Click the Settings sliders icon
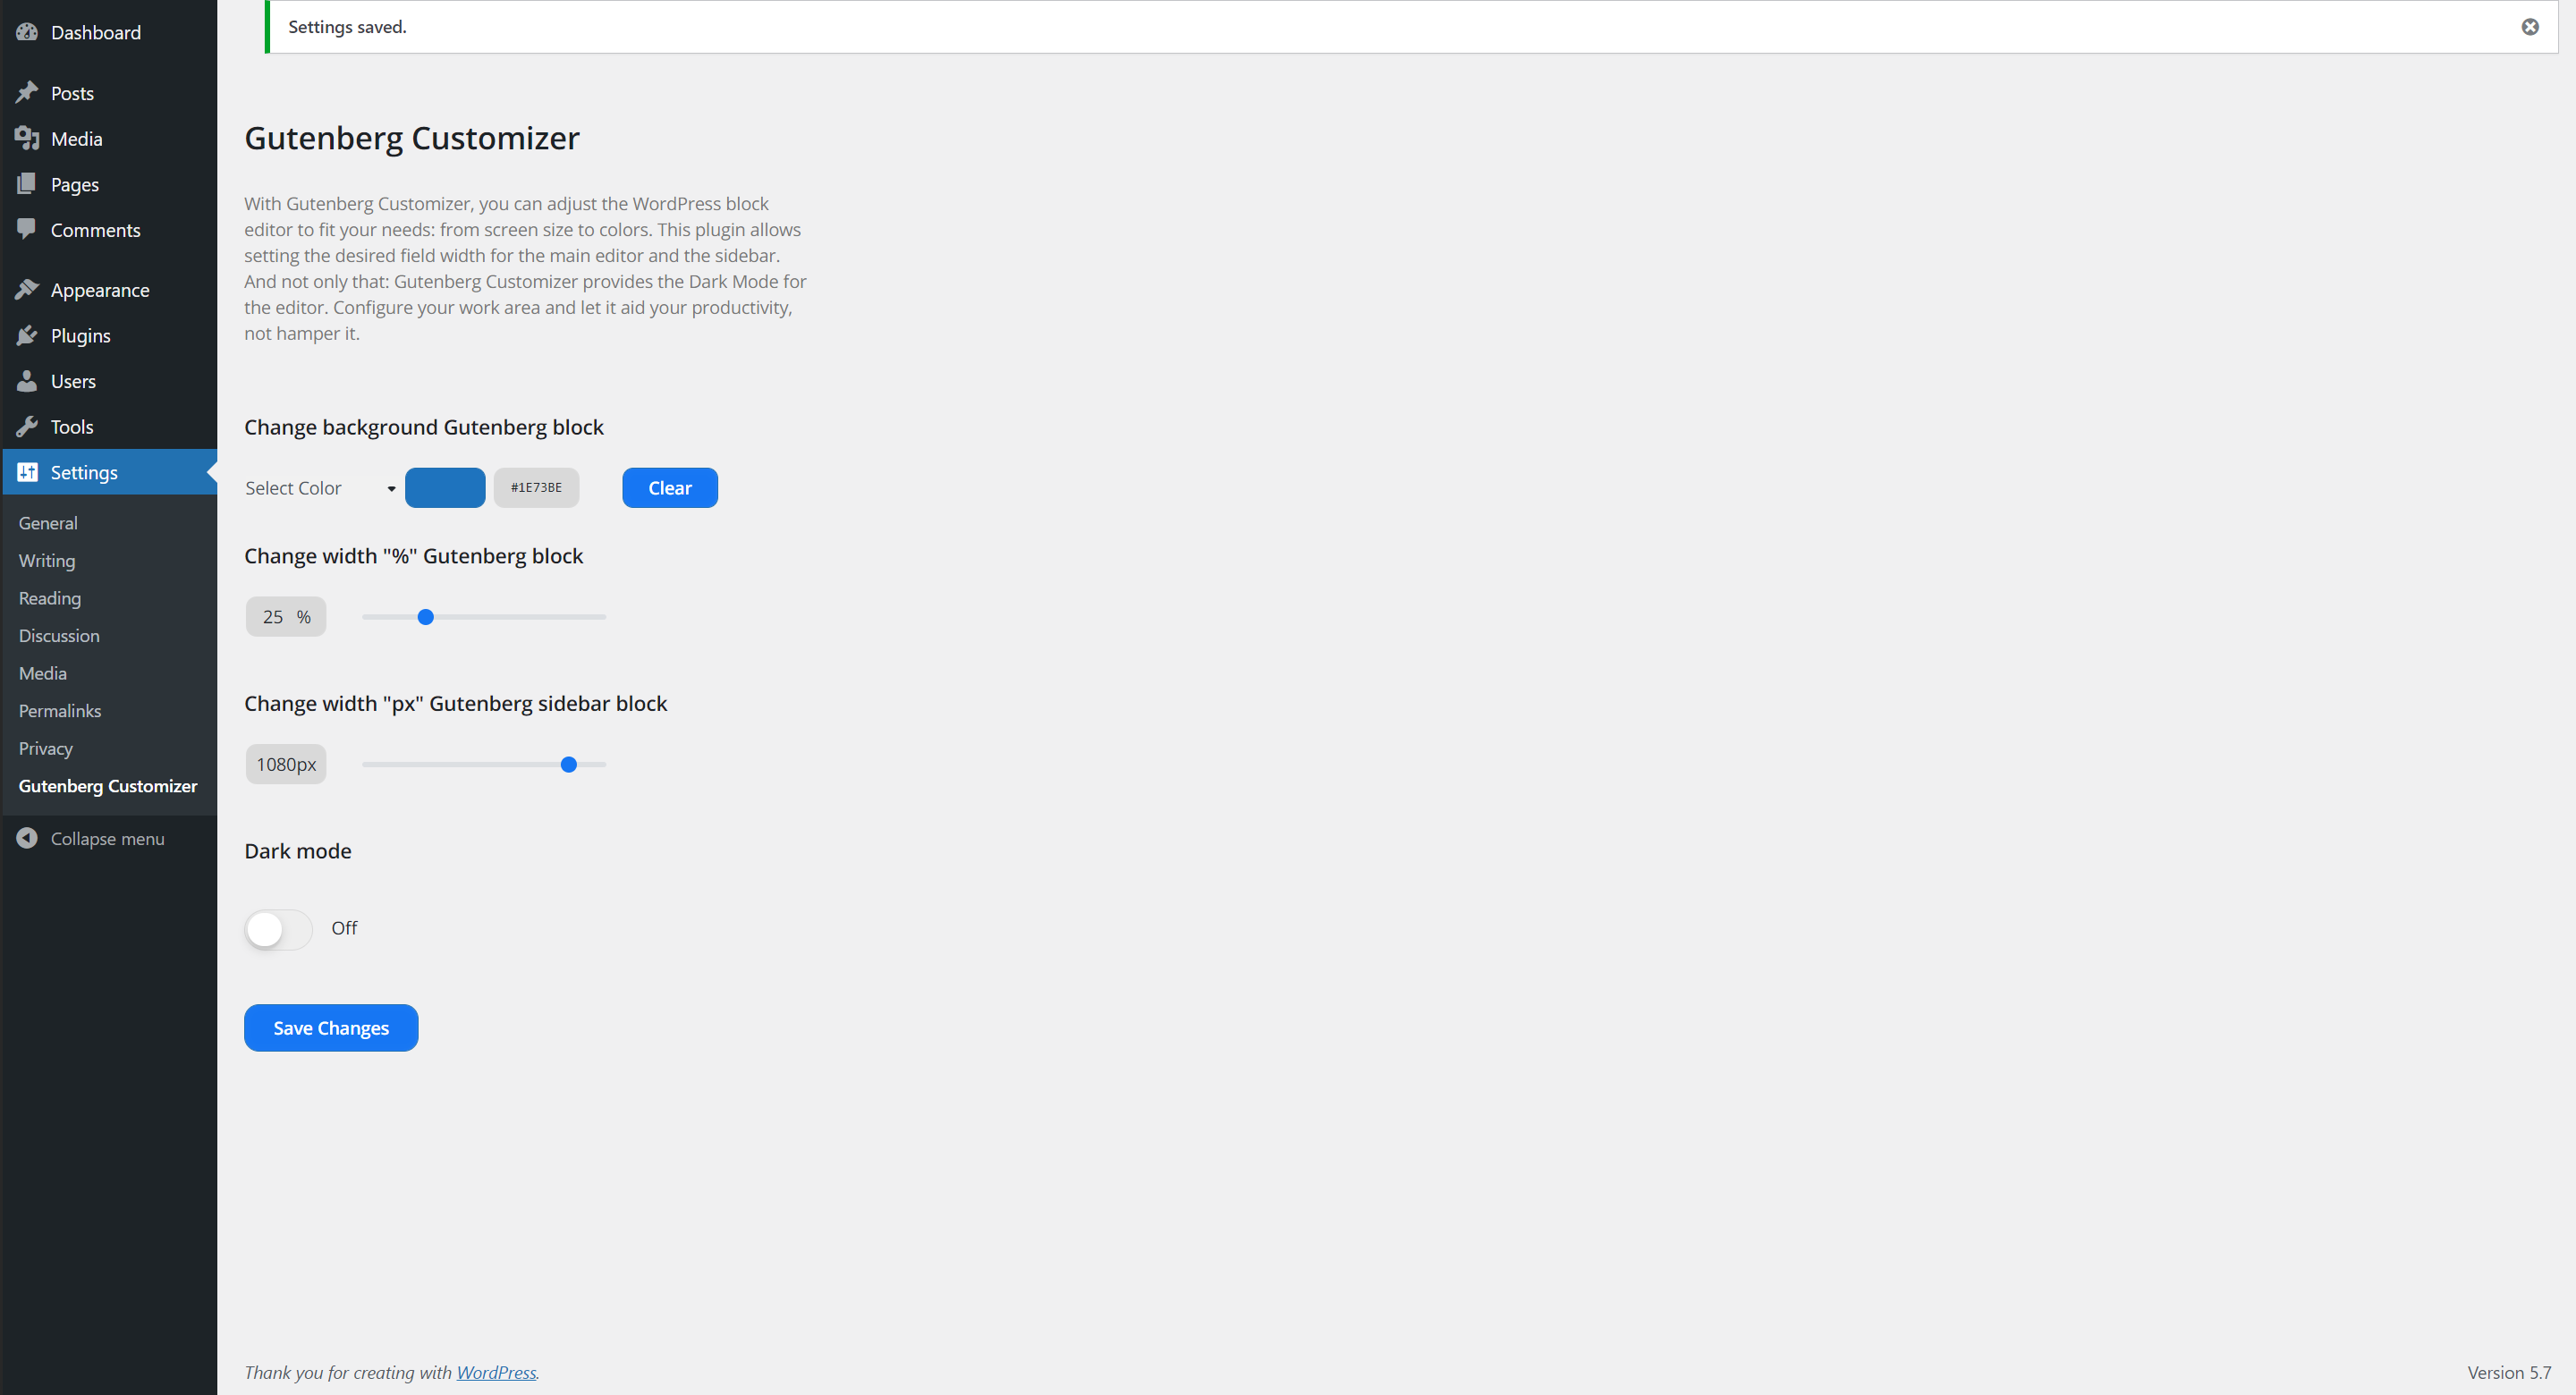 coord(27,472)
